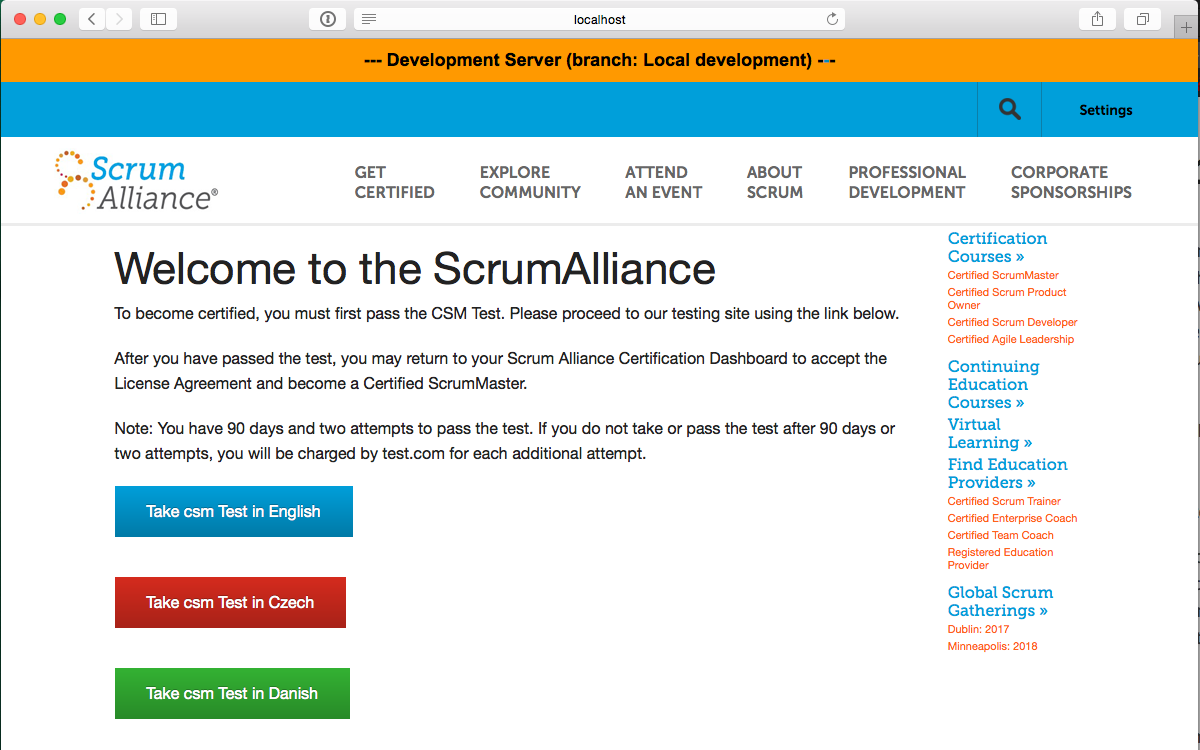Open Certified Team Coach link
The height and width of the screenshot is (750, 1200).
click(x=1000, y=535)
